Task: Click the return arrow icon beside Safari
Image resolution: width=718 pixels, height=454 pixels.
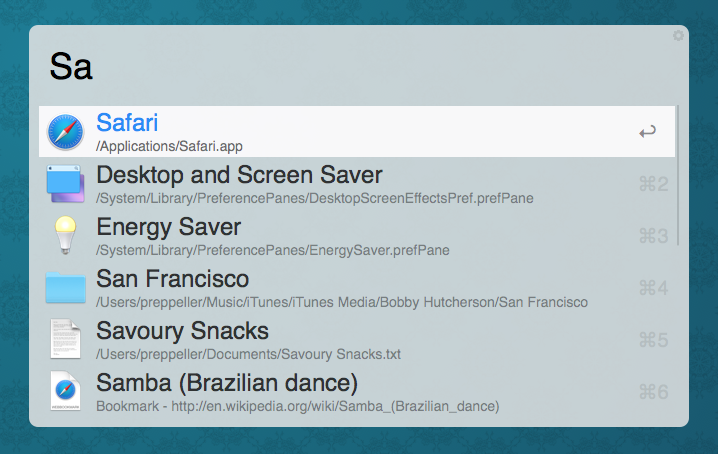Action: click(648, 131)
